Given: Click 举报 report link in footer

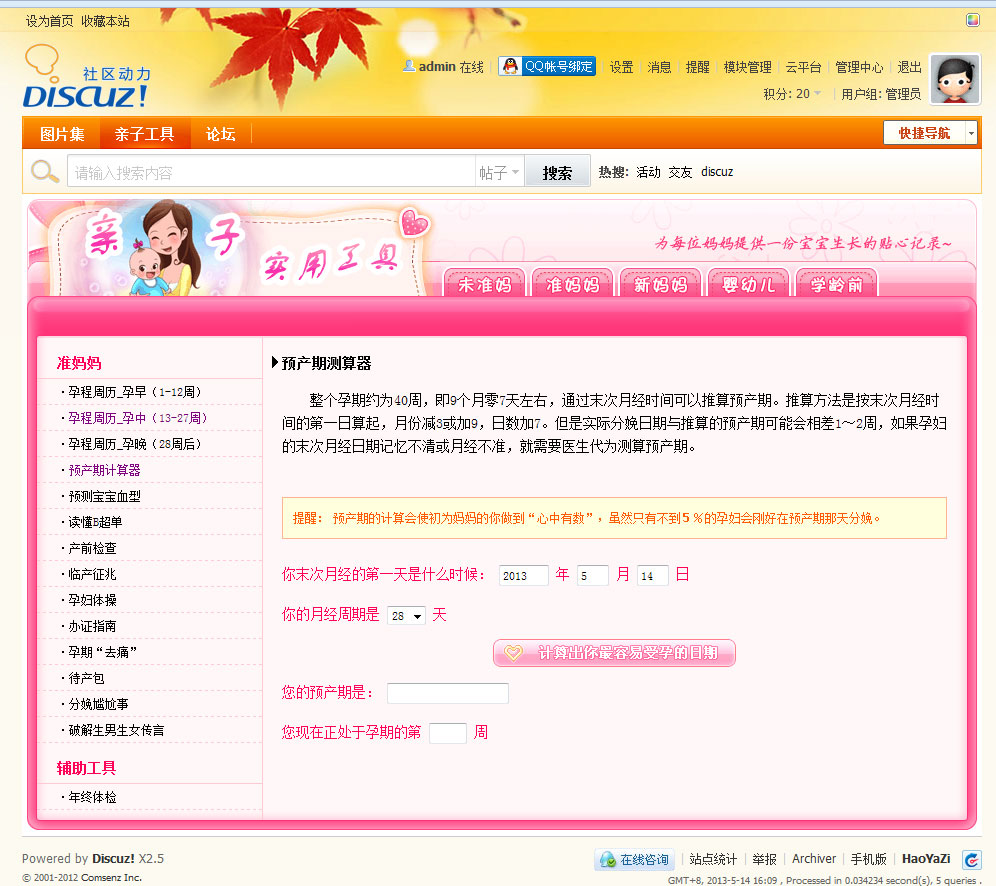Looking at the screenshot, I should (764, 859).
